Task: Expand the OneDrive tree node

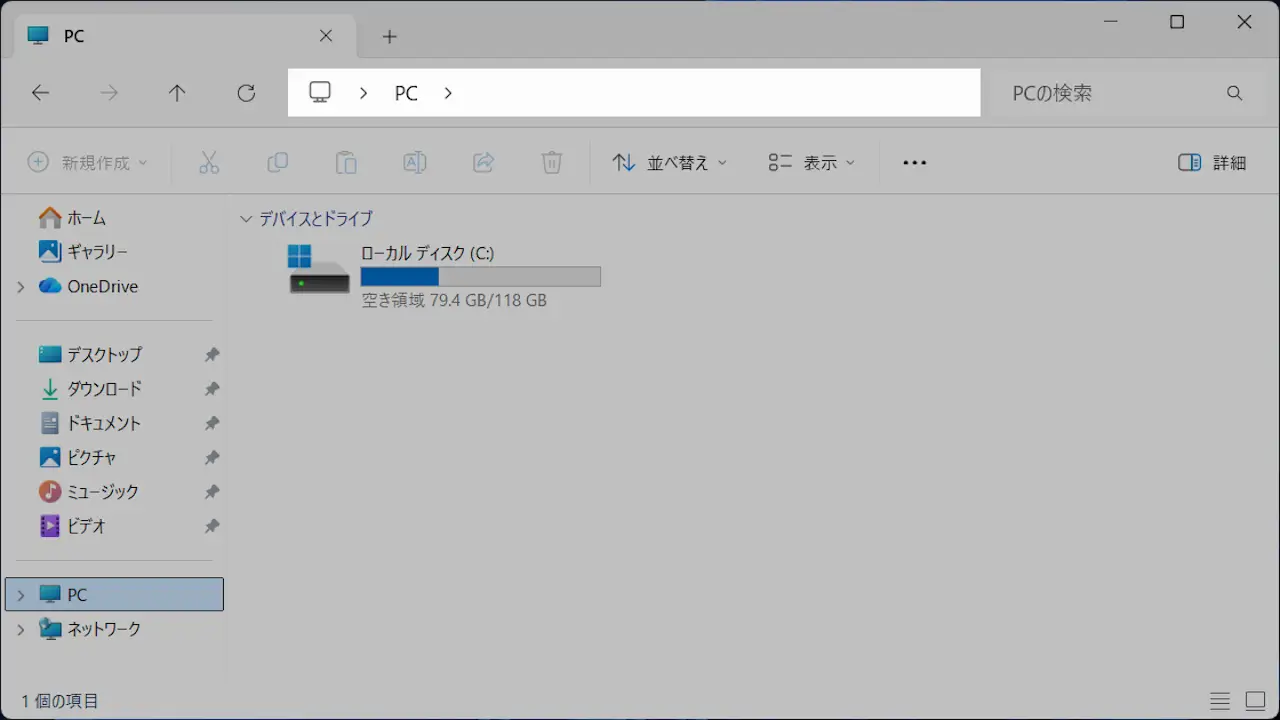Action: [x=21, y=287]
